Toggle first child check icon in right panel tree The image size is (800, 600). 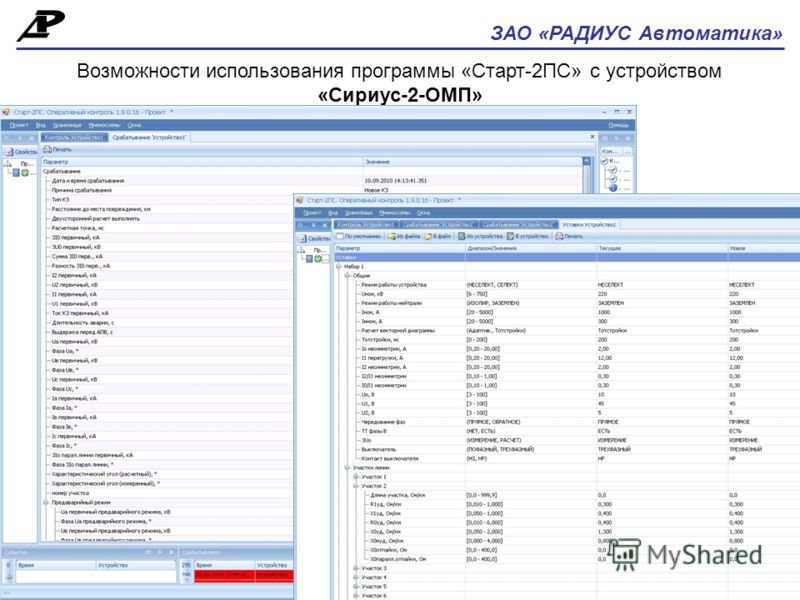[x=613, y=170]
